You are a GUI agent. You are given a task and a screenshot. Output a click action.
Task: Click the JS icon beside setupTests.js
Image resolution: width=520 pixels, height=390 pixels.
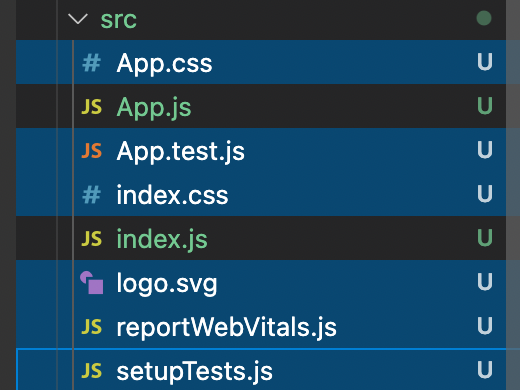click(x=92, y=371)
